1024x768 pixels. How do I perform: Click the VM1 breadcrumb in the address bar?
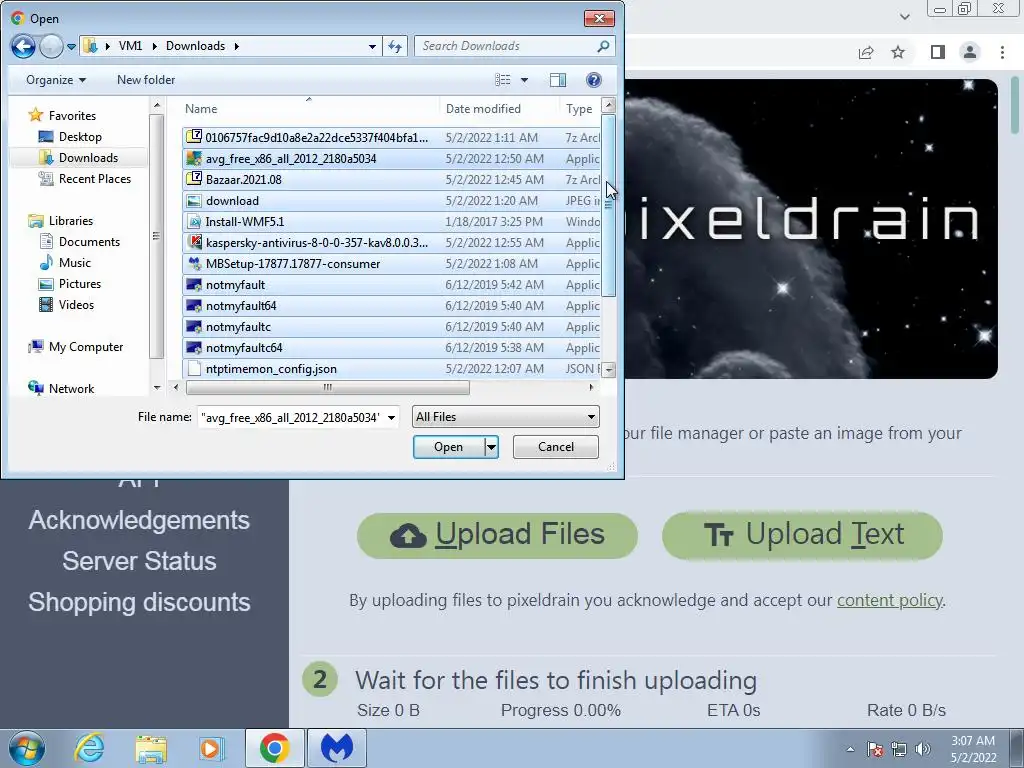[x=130, y=46]
